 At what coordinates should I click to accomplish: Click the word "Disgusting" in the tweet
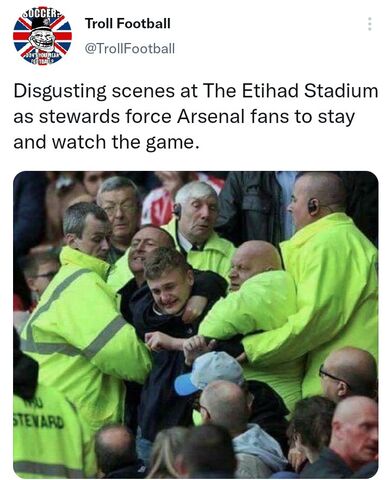point(60,92)
